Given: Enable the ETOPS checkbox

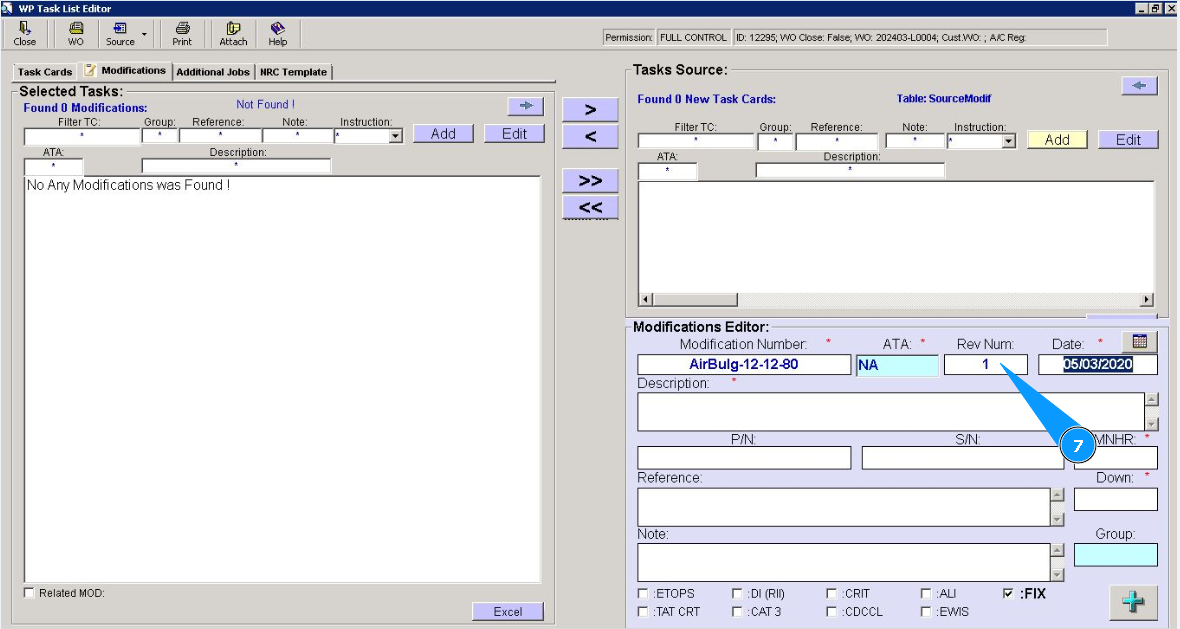Looking at the screenshot, I should tap(643, 593).
